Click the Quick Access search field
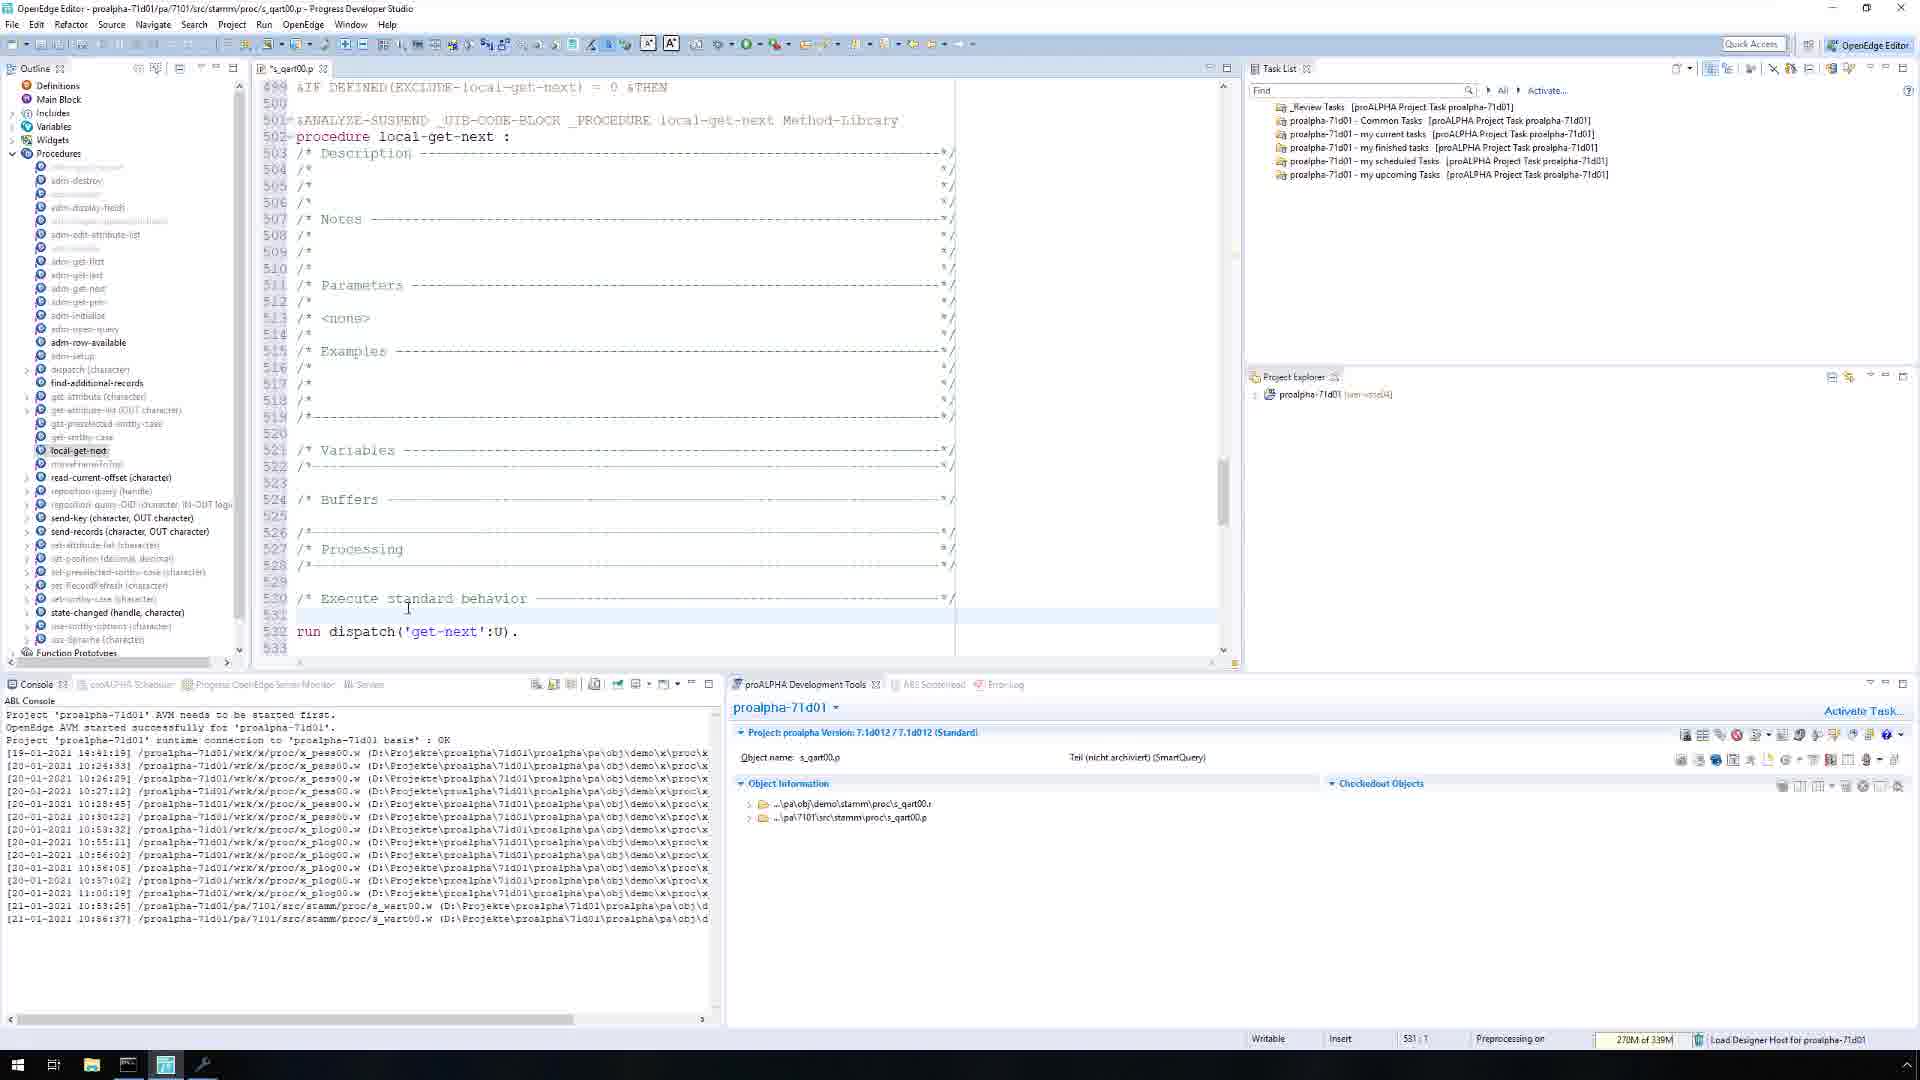Viewport: 1920px width, 1080px height. [1752, 44]
